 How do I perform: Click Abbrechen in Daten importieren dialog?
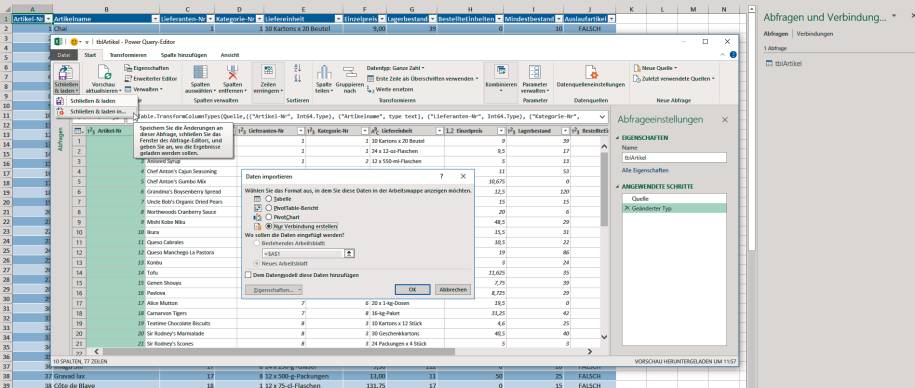[x=453, y=289]
